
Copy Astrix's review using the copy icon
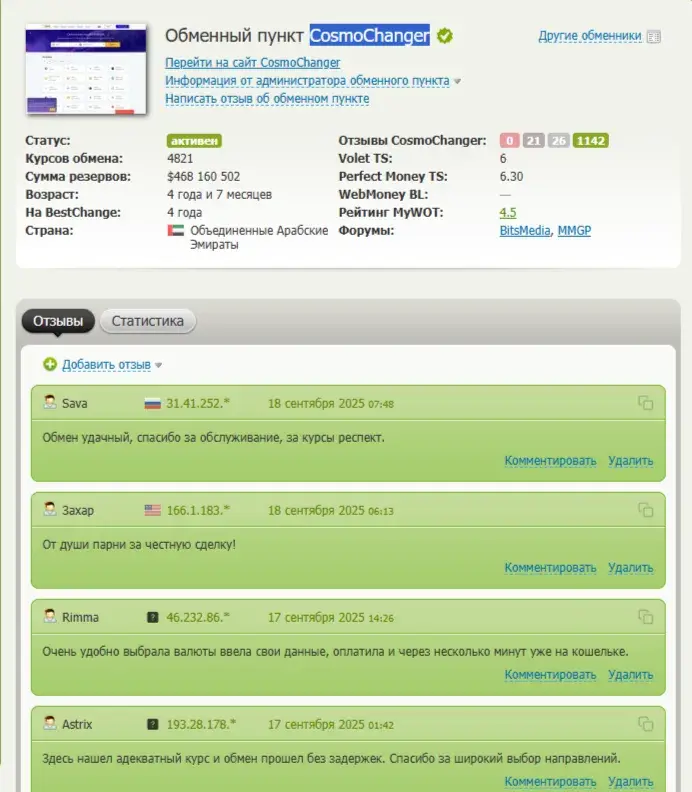[646, 724]
